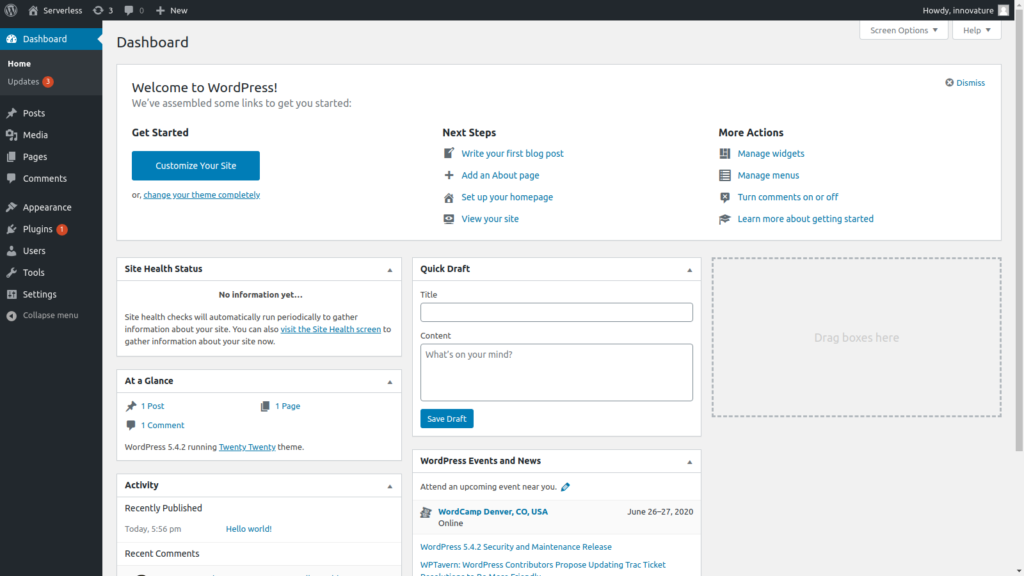1024x576 pixels.
Task: Open the Screen Options dropdown
Action: point(904,30)
